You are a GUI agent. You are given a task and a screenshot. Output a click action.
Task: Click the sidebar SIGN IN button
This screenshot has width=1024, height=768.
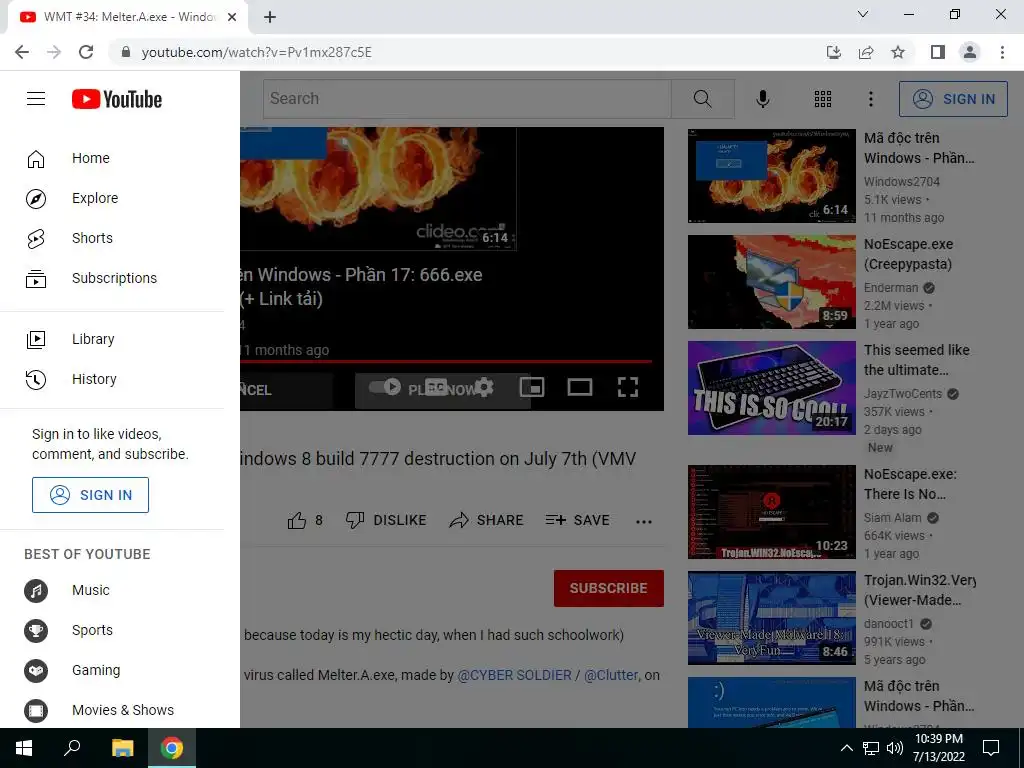[x=90, y=495]
